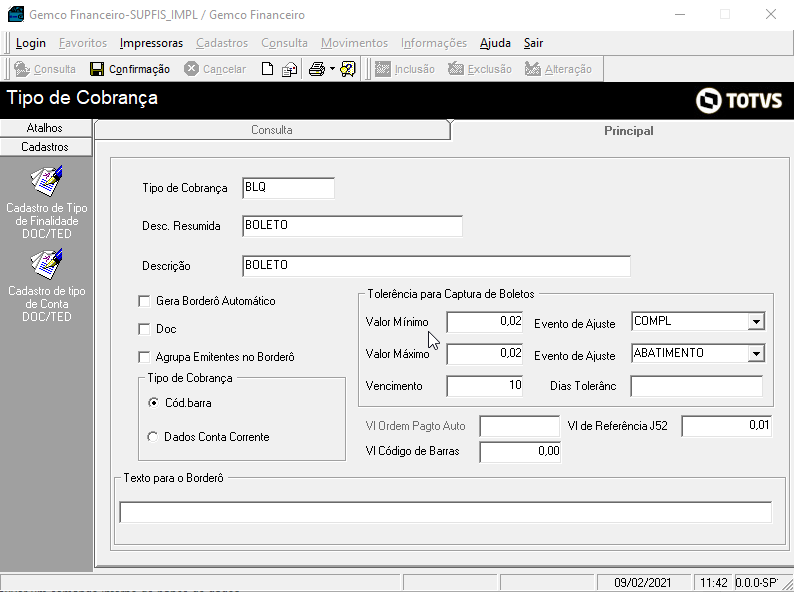Click the Inclusão toolbar icon
The width and height of the screenshot is (794, 592).
pyautogui.click(x=383, y=69)
